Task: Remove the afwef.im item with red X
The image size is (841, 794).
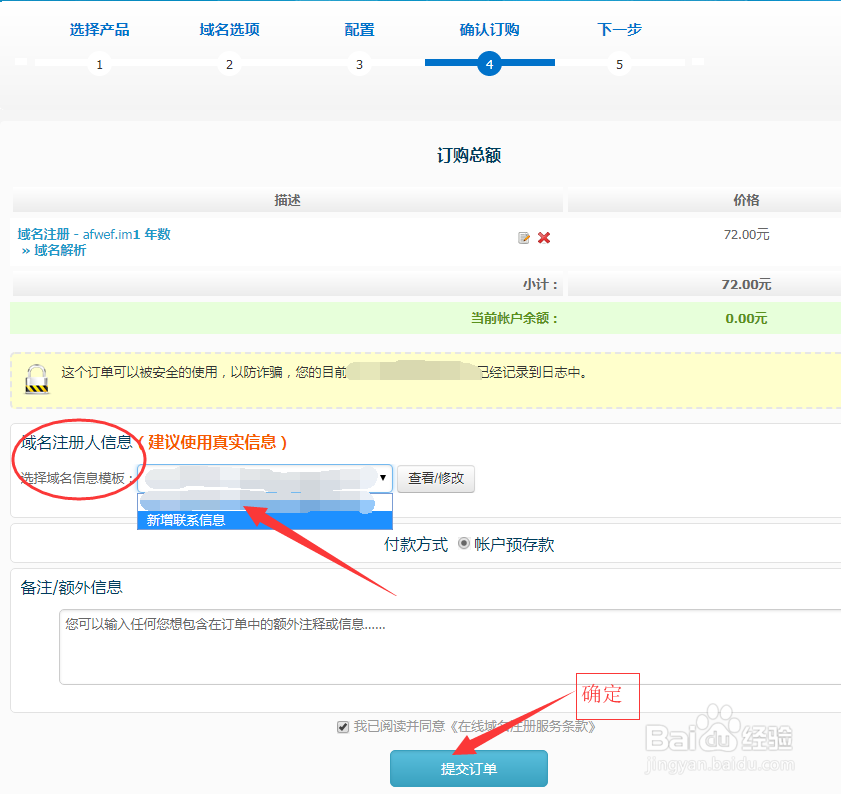Action: point(544,238)
